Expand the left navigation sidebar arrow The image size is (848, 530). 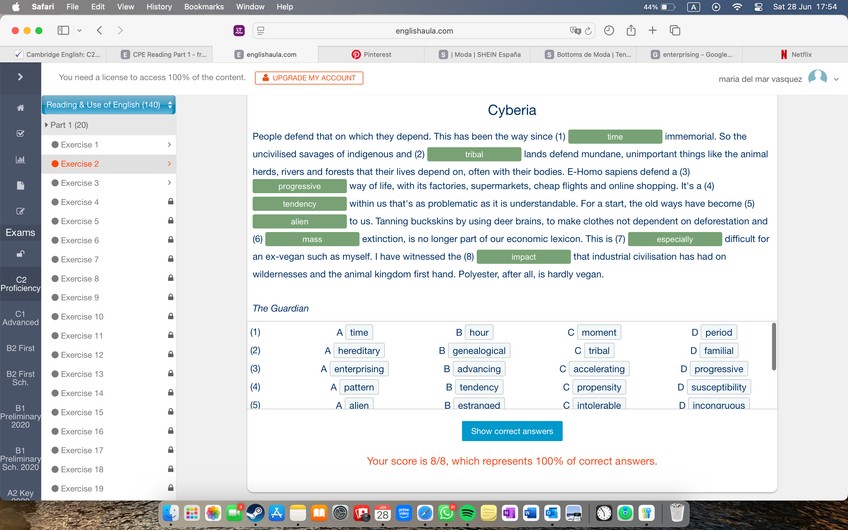[x=20, y=77]
